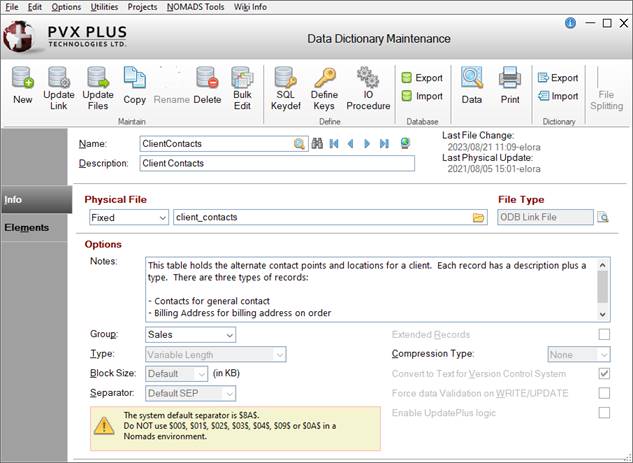The width and height of the screenshot is (633, 463).
Task: Click Import in the Dictionary group
Action: pos(558,96)
